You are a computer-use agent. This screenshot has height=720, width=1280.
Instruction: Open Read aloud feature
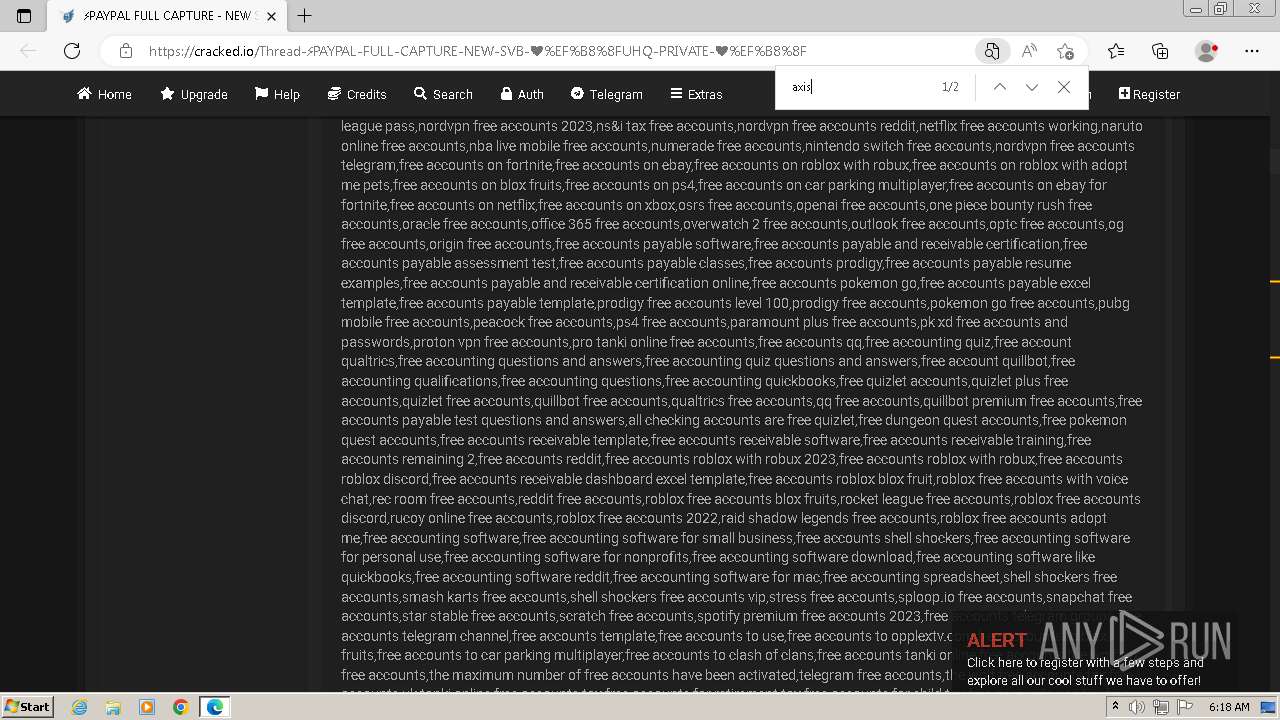click(1028, 51)
